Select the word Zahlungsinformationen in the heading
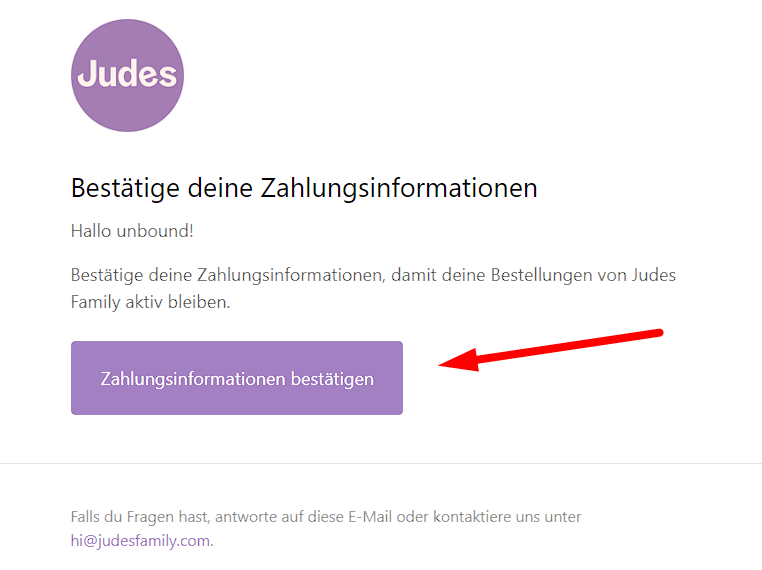Image resolution: width=762 pixels, height=570 pixels. [x=399, y=189]
